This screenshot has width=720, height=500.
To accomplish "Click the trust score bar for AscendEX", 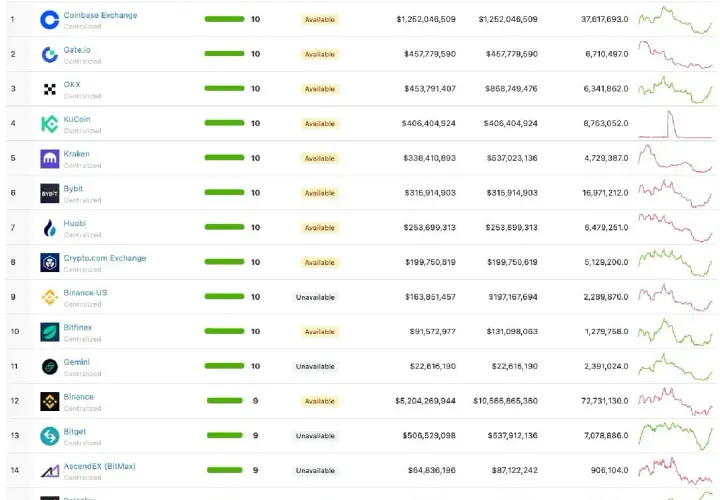I will [x=225, y=470].
